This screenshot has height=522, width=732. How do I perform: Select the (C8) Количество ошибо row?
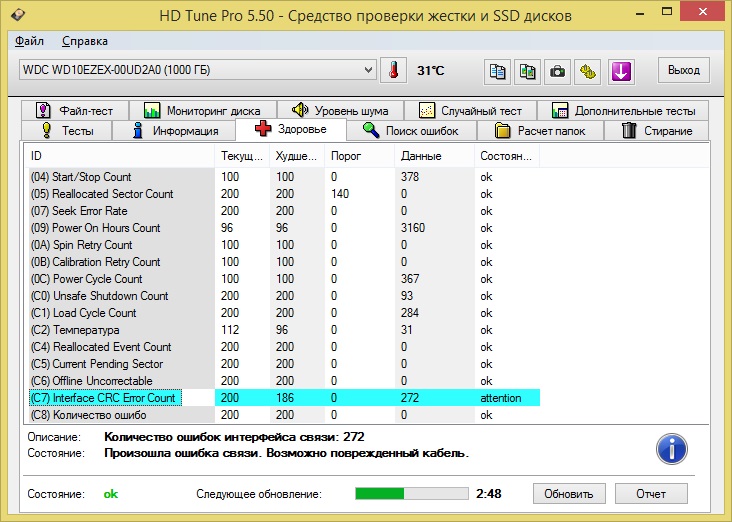coord(282,415)
